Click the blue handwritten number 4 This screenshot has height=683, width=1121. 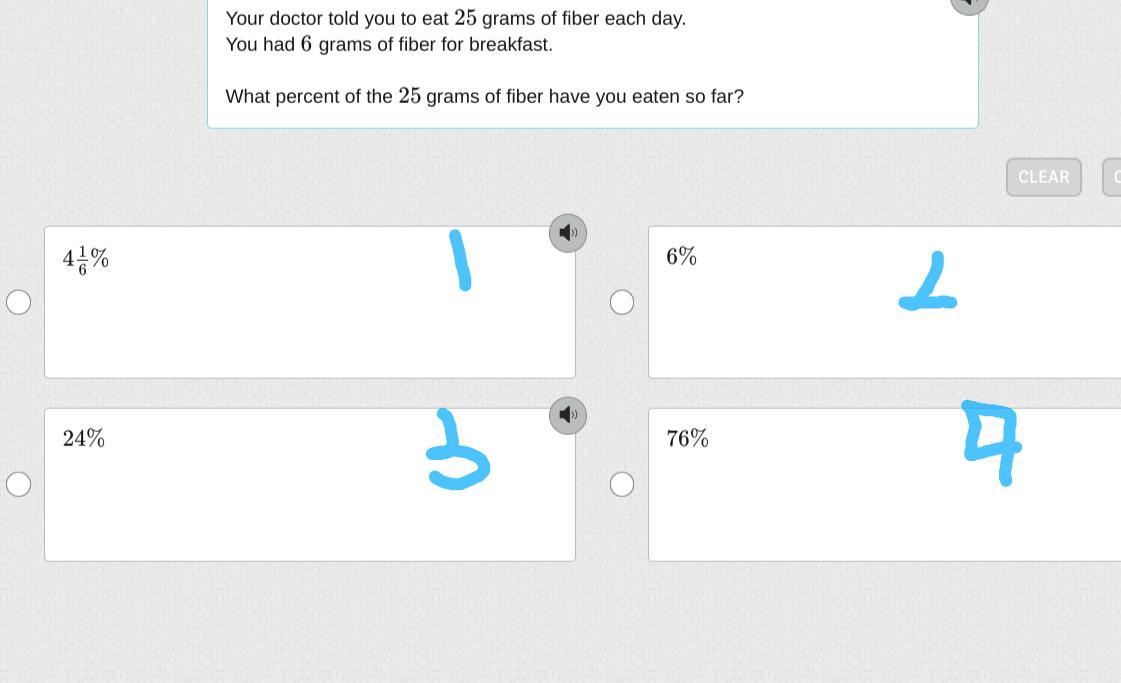[x=991, y=440]
